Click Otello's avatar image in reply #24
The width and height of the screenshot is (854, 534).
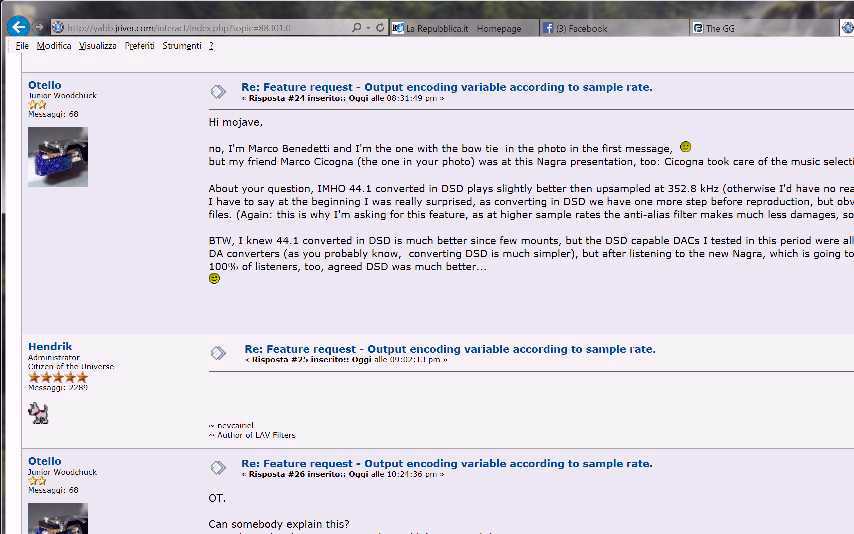(x=58, y=156)
